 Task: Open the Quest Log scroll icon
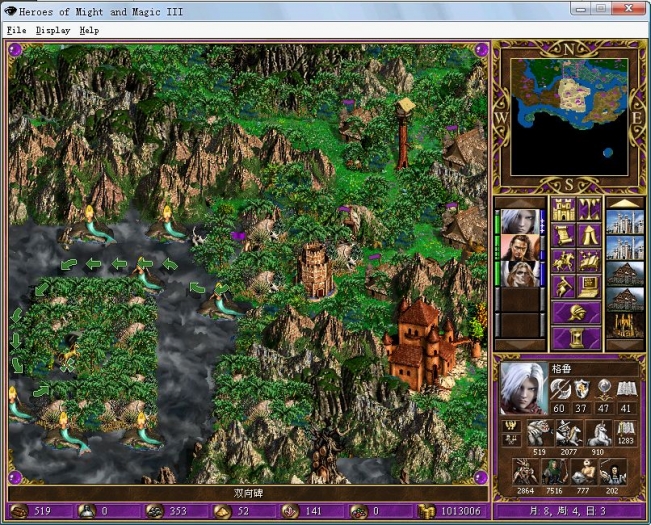pyautogui.click(x=563, y=235)
